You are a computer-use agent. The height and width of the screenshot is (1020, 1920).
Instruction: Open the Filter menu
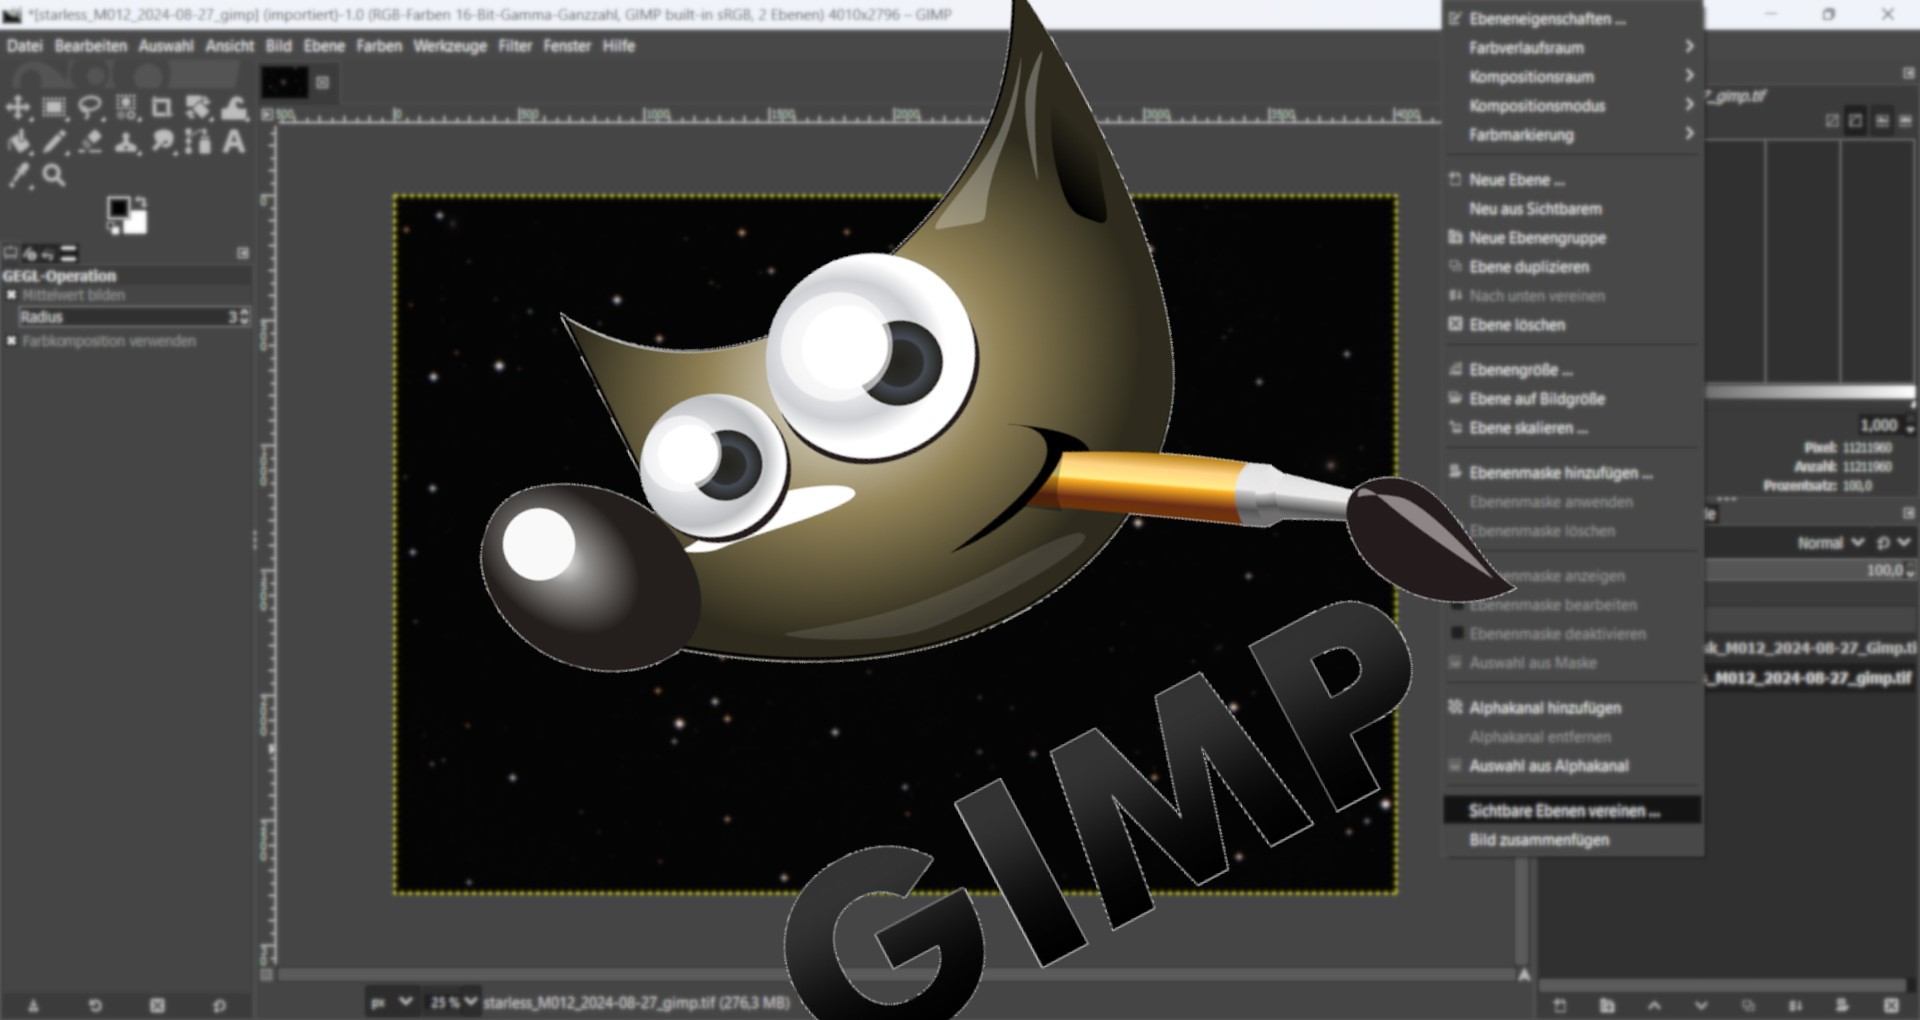[515, 45]
